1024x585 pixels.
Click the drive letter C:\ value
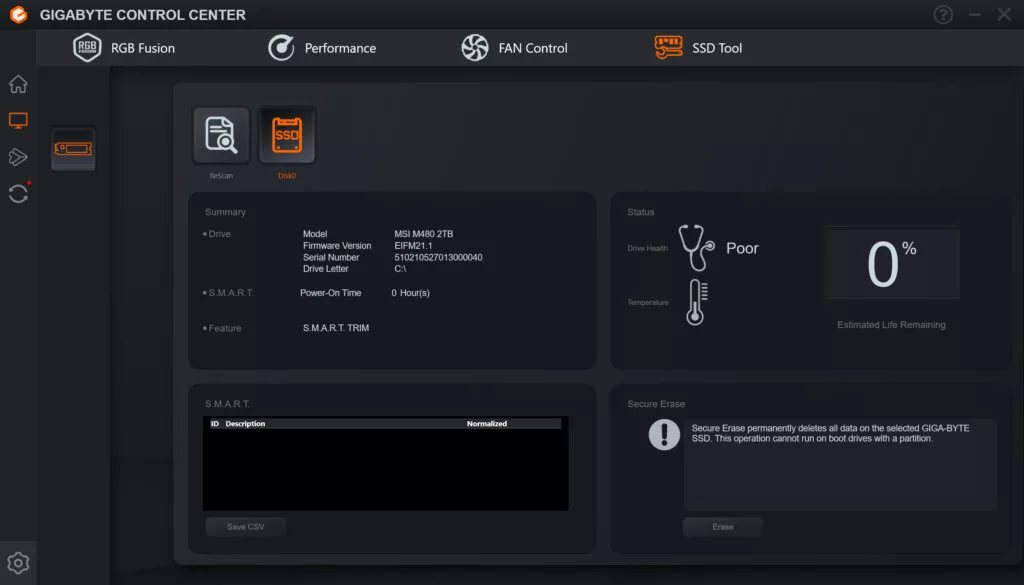point(400,268)
